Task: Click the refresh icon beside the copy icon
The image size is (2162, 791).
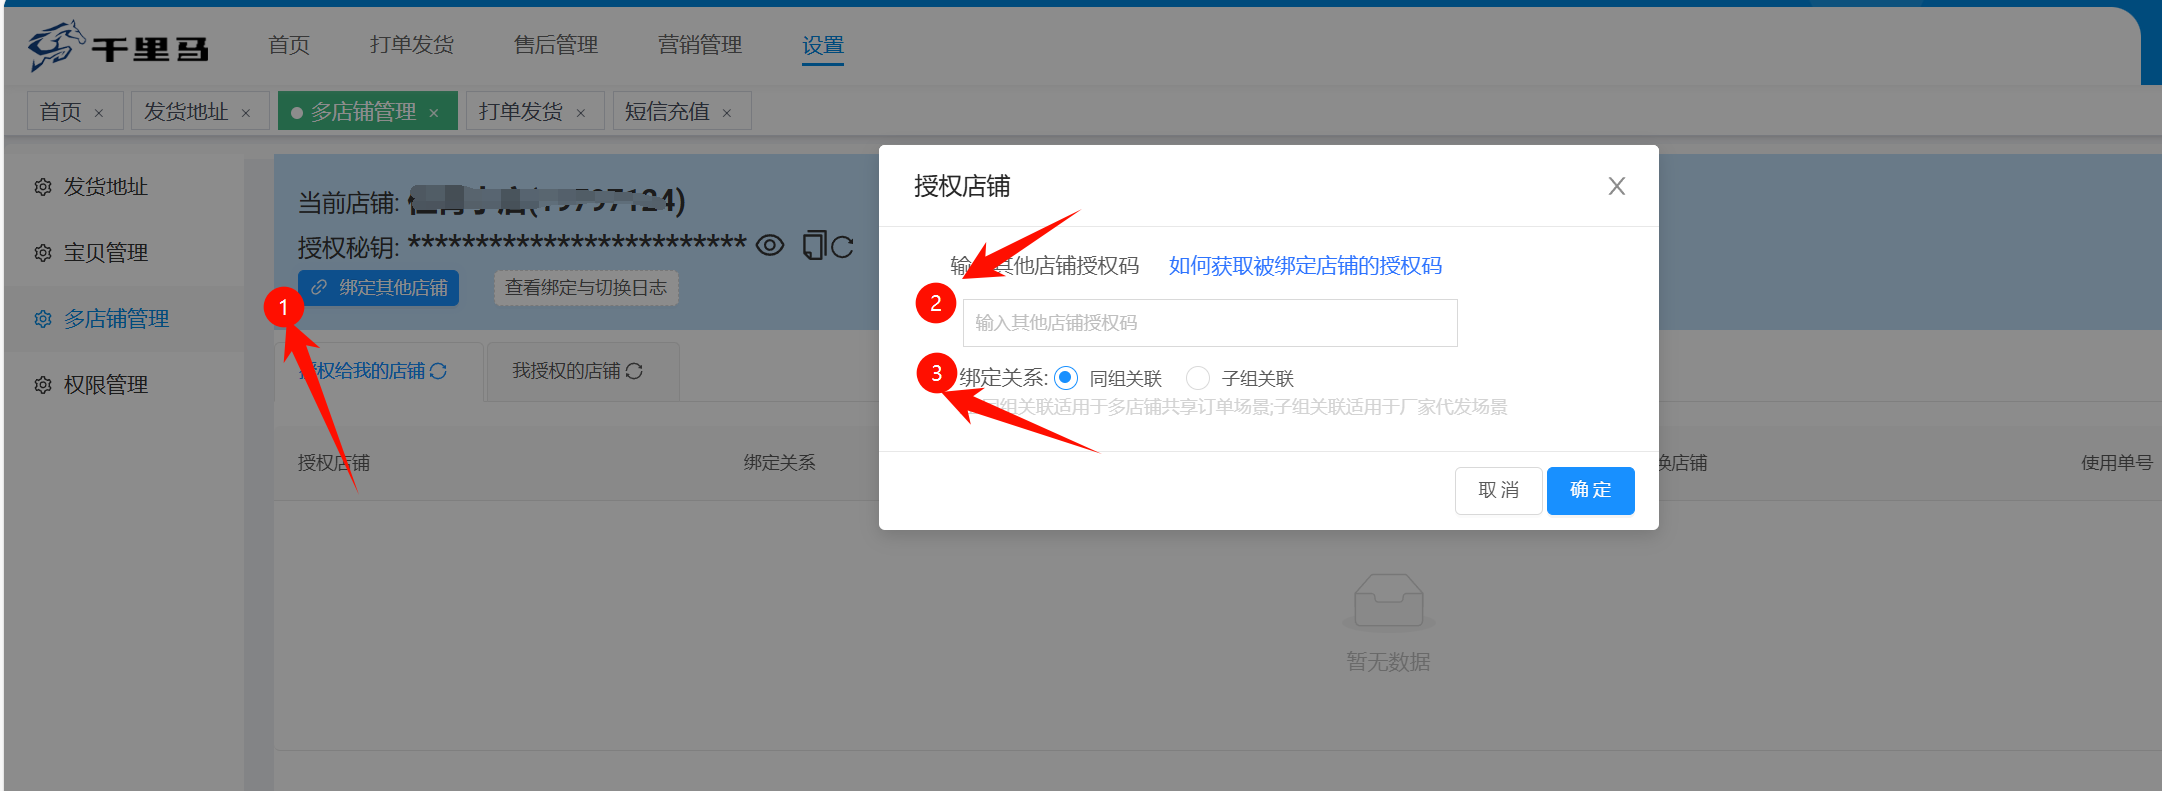Action: [x=842, y=246]
